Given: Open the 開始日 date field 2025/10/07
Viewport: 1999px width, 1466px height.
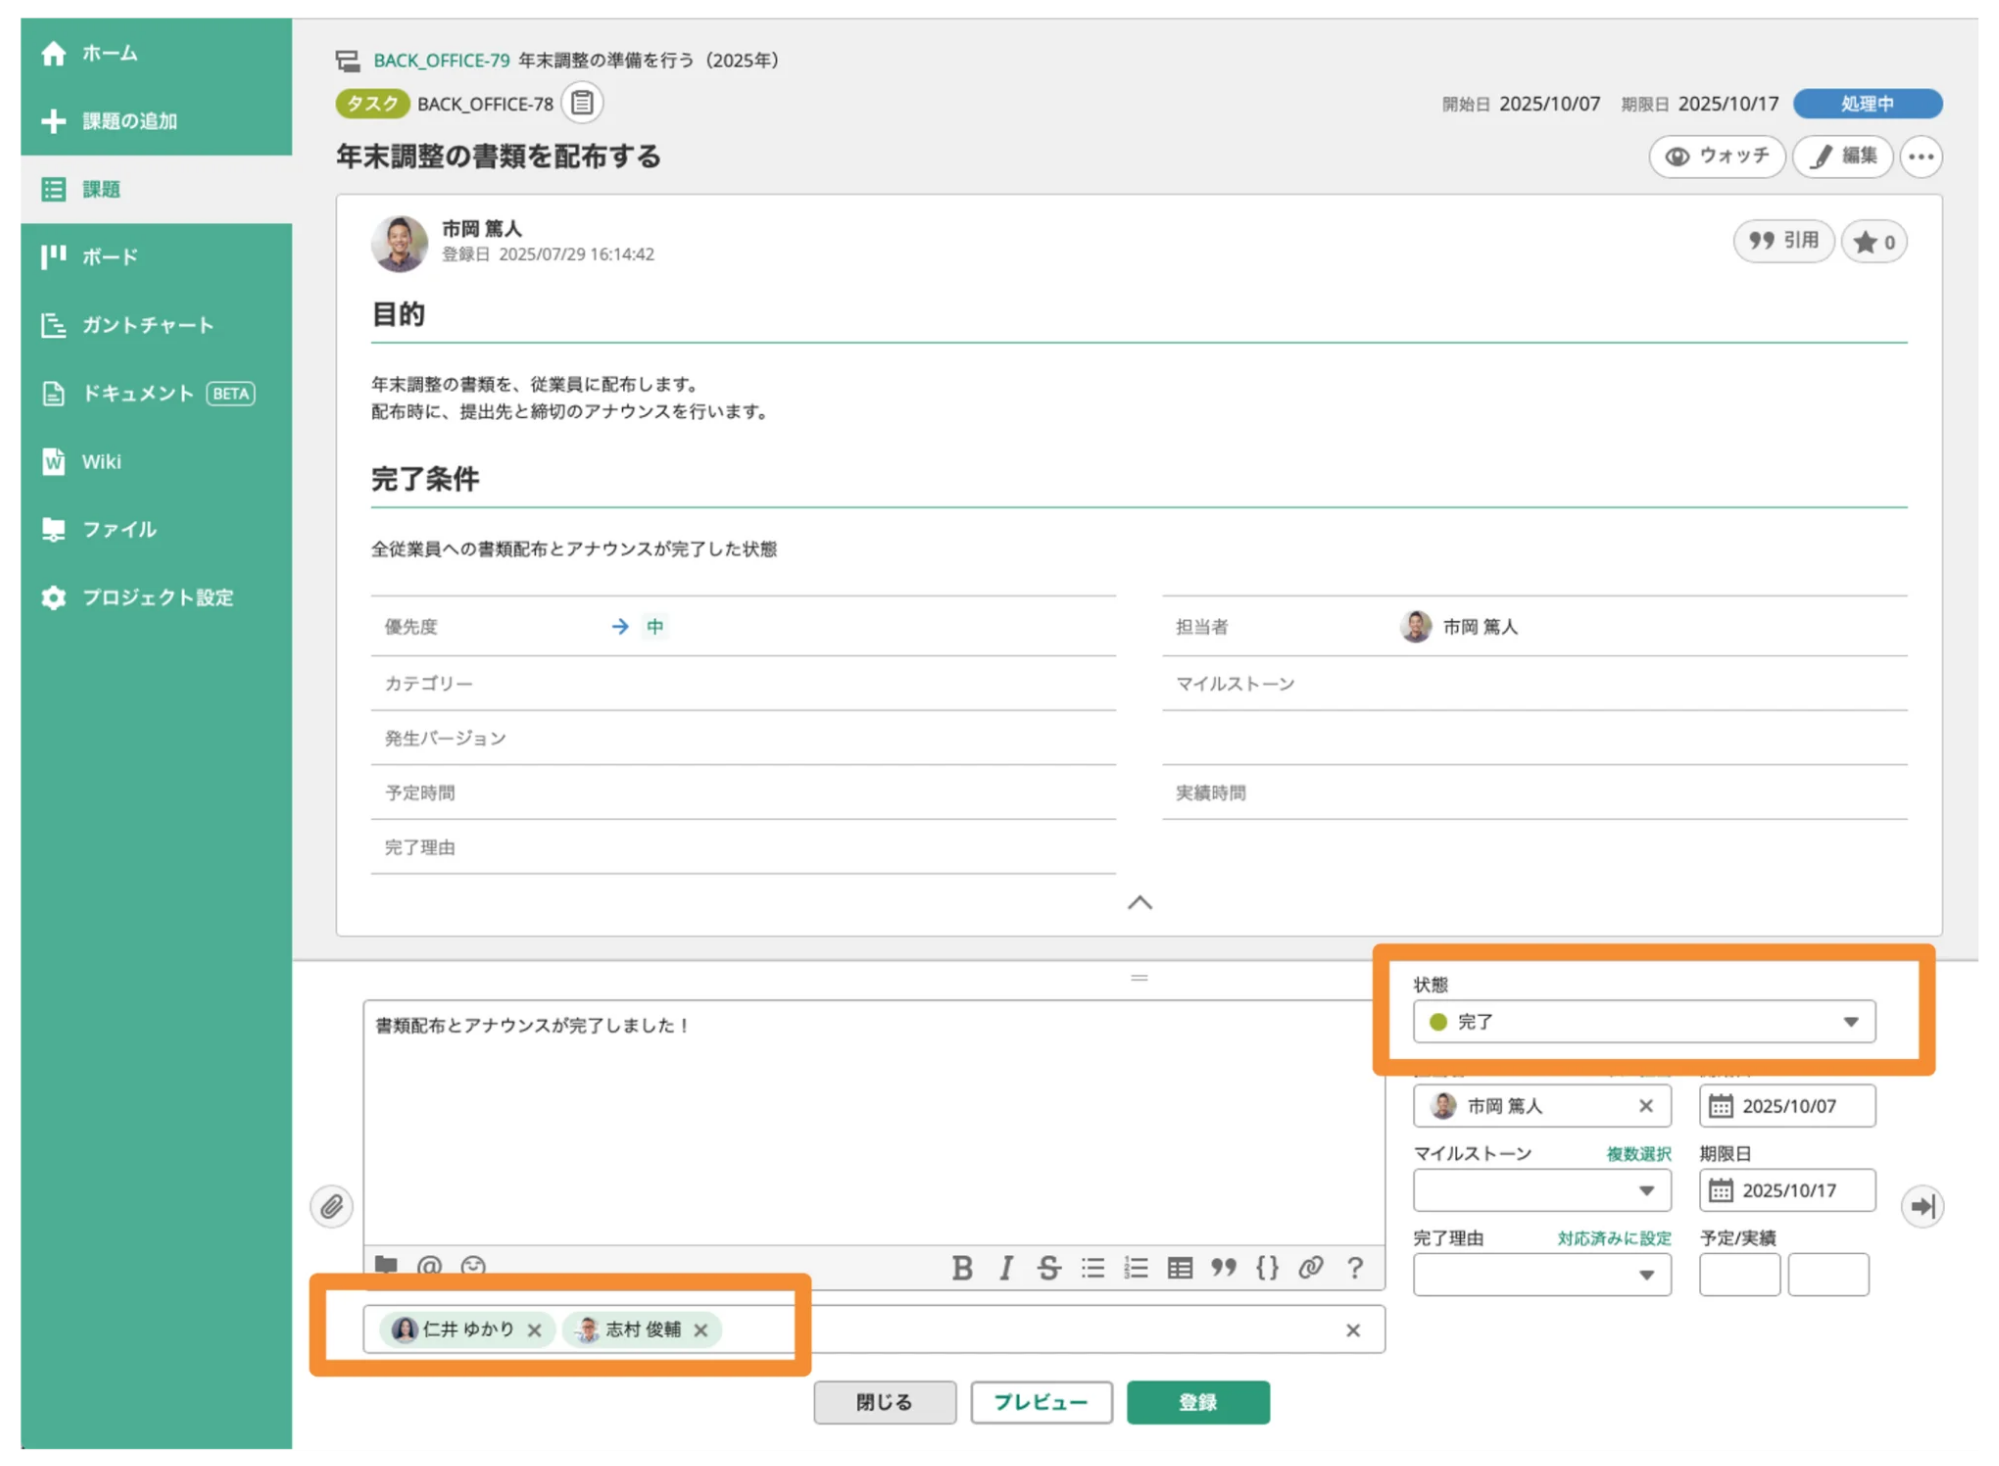Looking at the screenshot, I should [1787, 1106].
